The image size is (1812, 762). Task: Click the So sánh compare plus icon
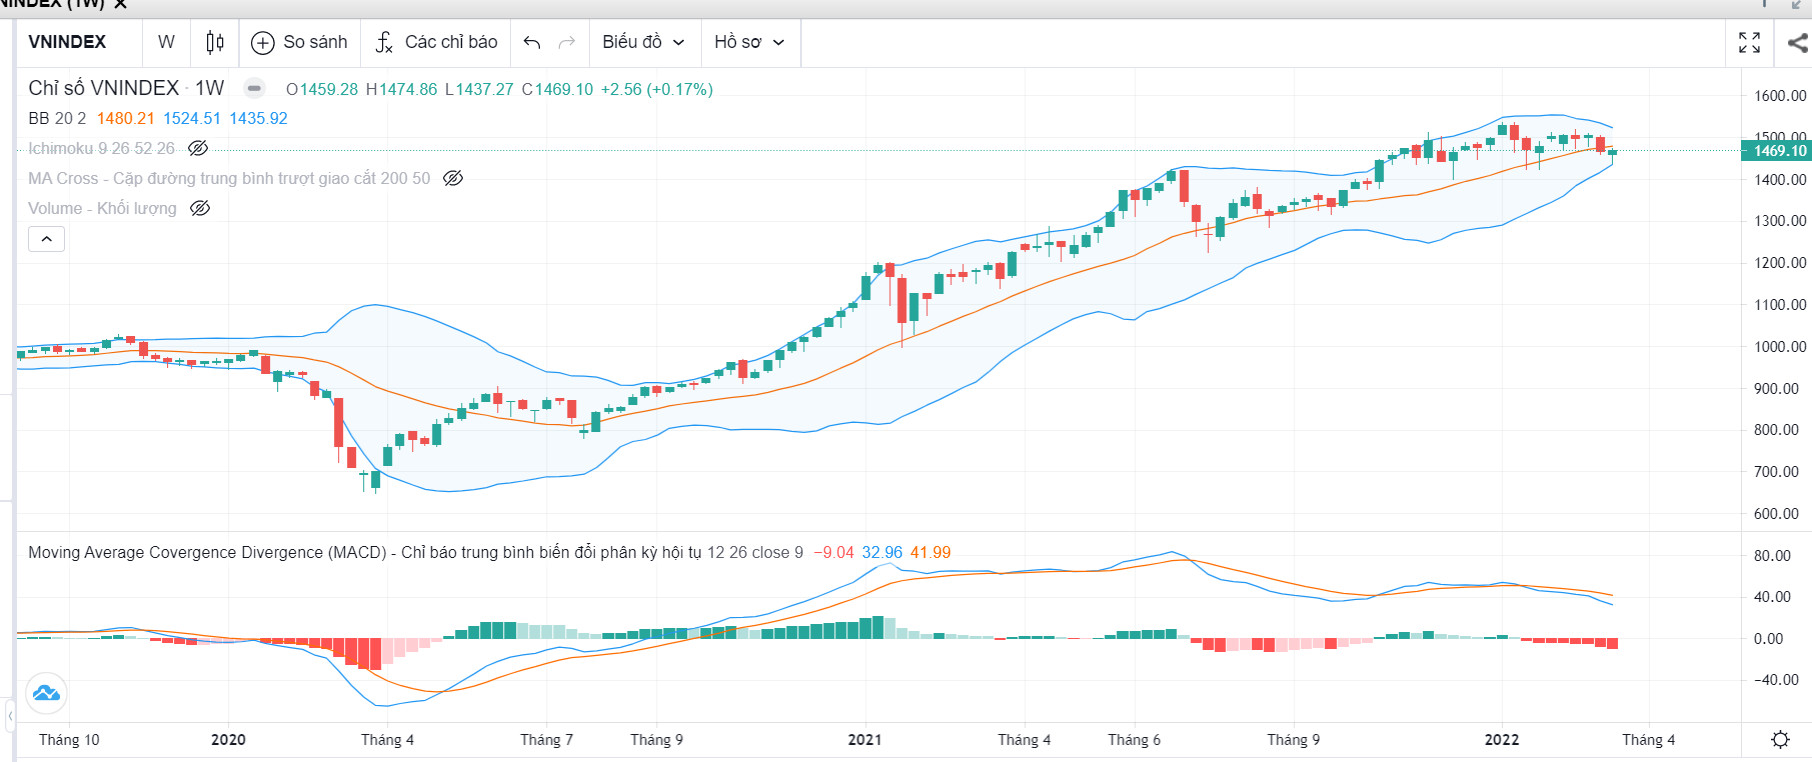pos(262,42)
